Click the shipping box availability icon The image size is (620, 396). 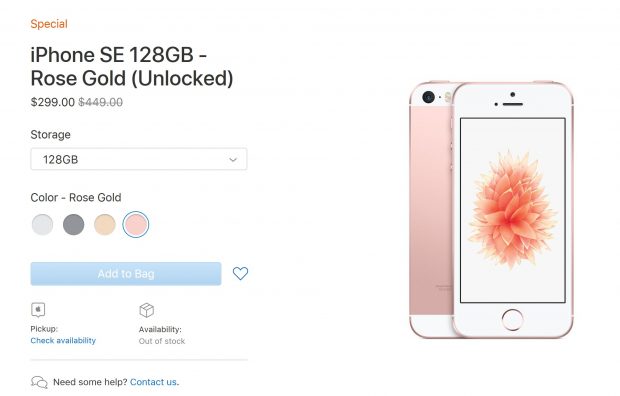tap(147, 310)
